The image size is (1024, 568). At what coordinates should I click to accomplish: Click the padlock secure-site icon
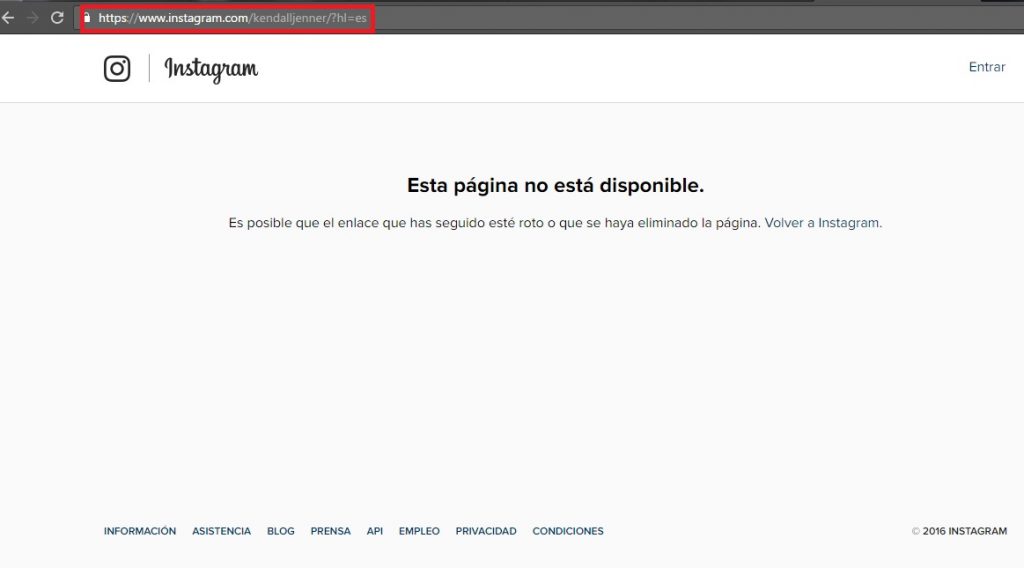pyautogui.click(x=87, y=18)
